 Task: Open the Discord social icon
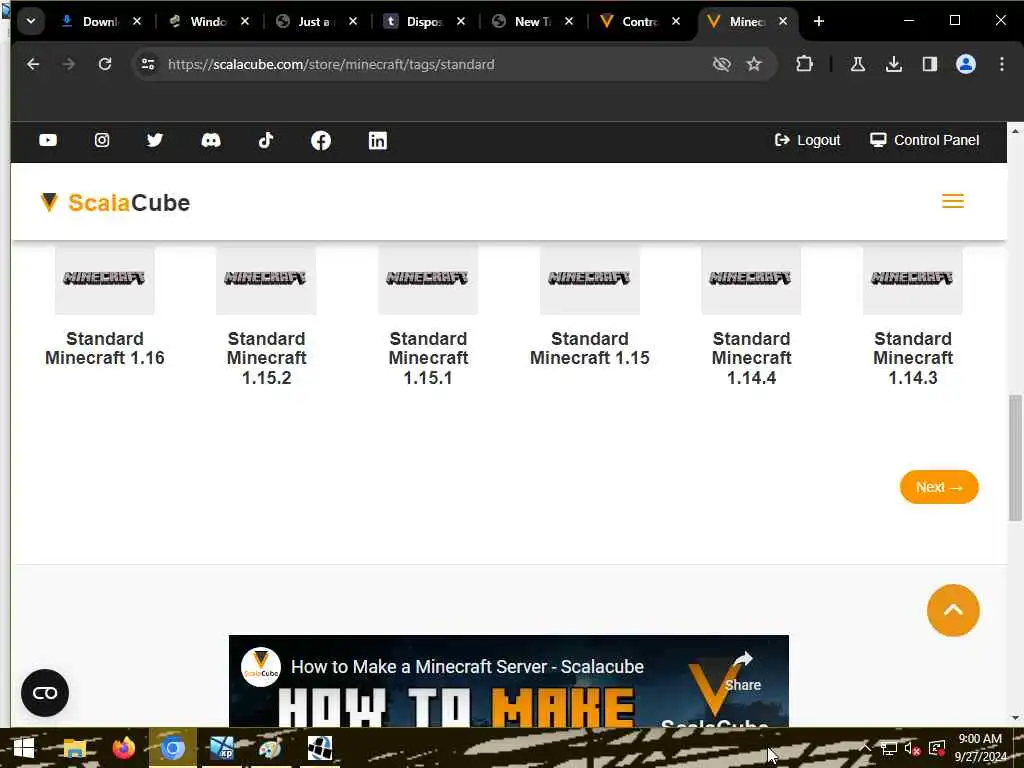[210, 140]
